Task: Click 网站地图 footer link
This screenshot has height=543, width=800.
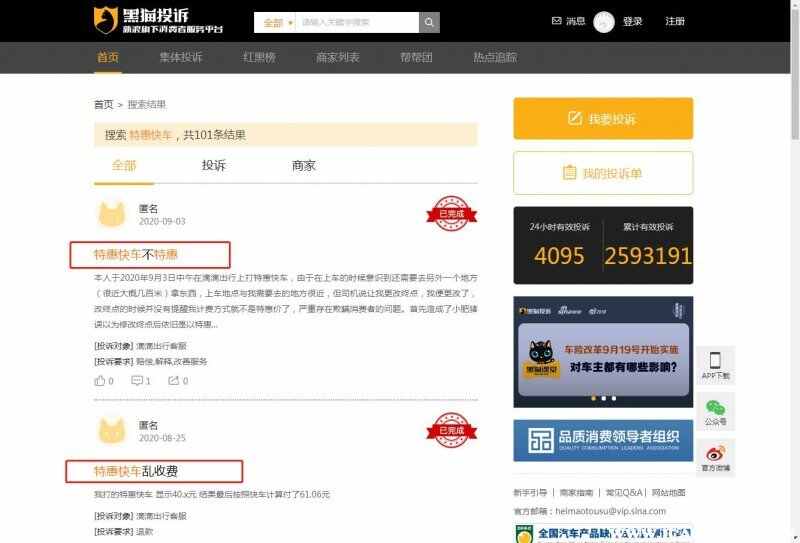Action: tap(668, 492)
